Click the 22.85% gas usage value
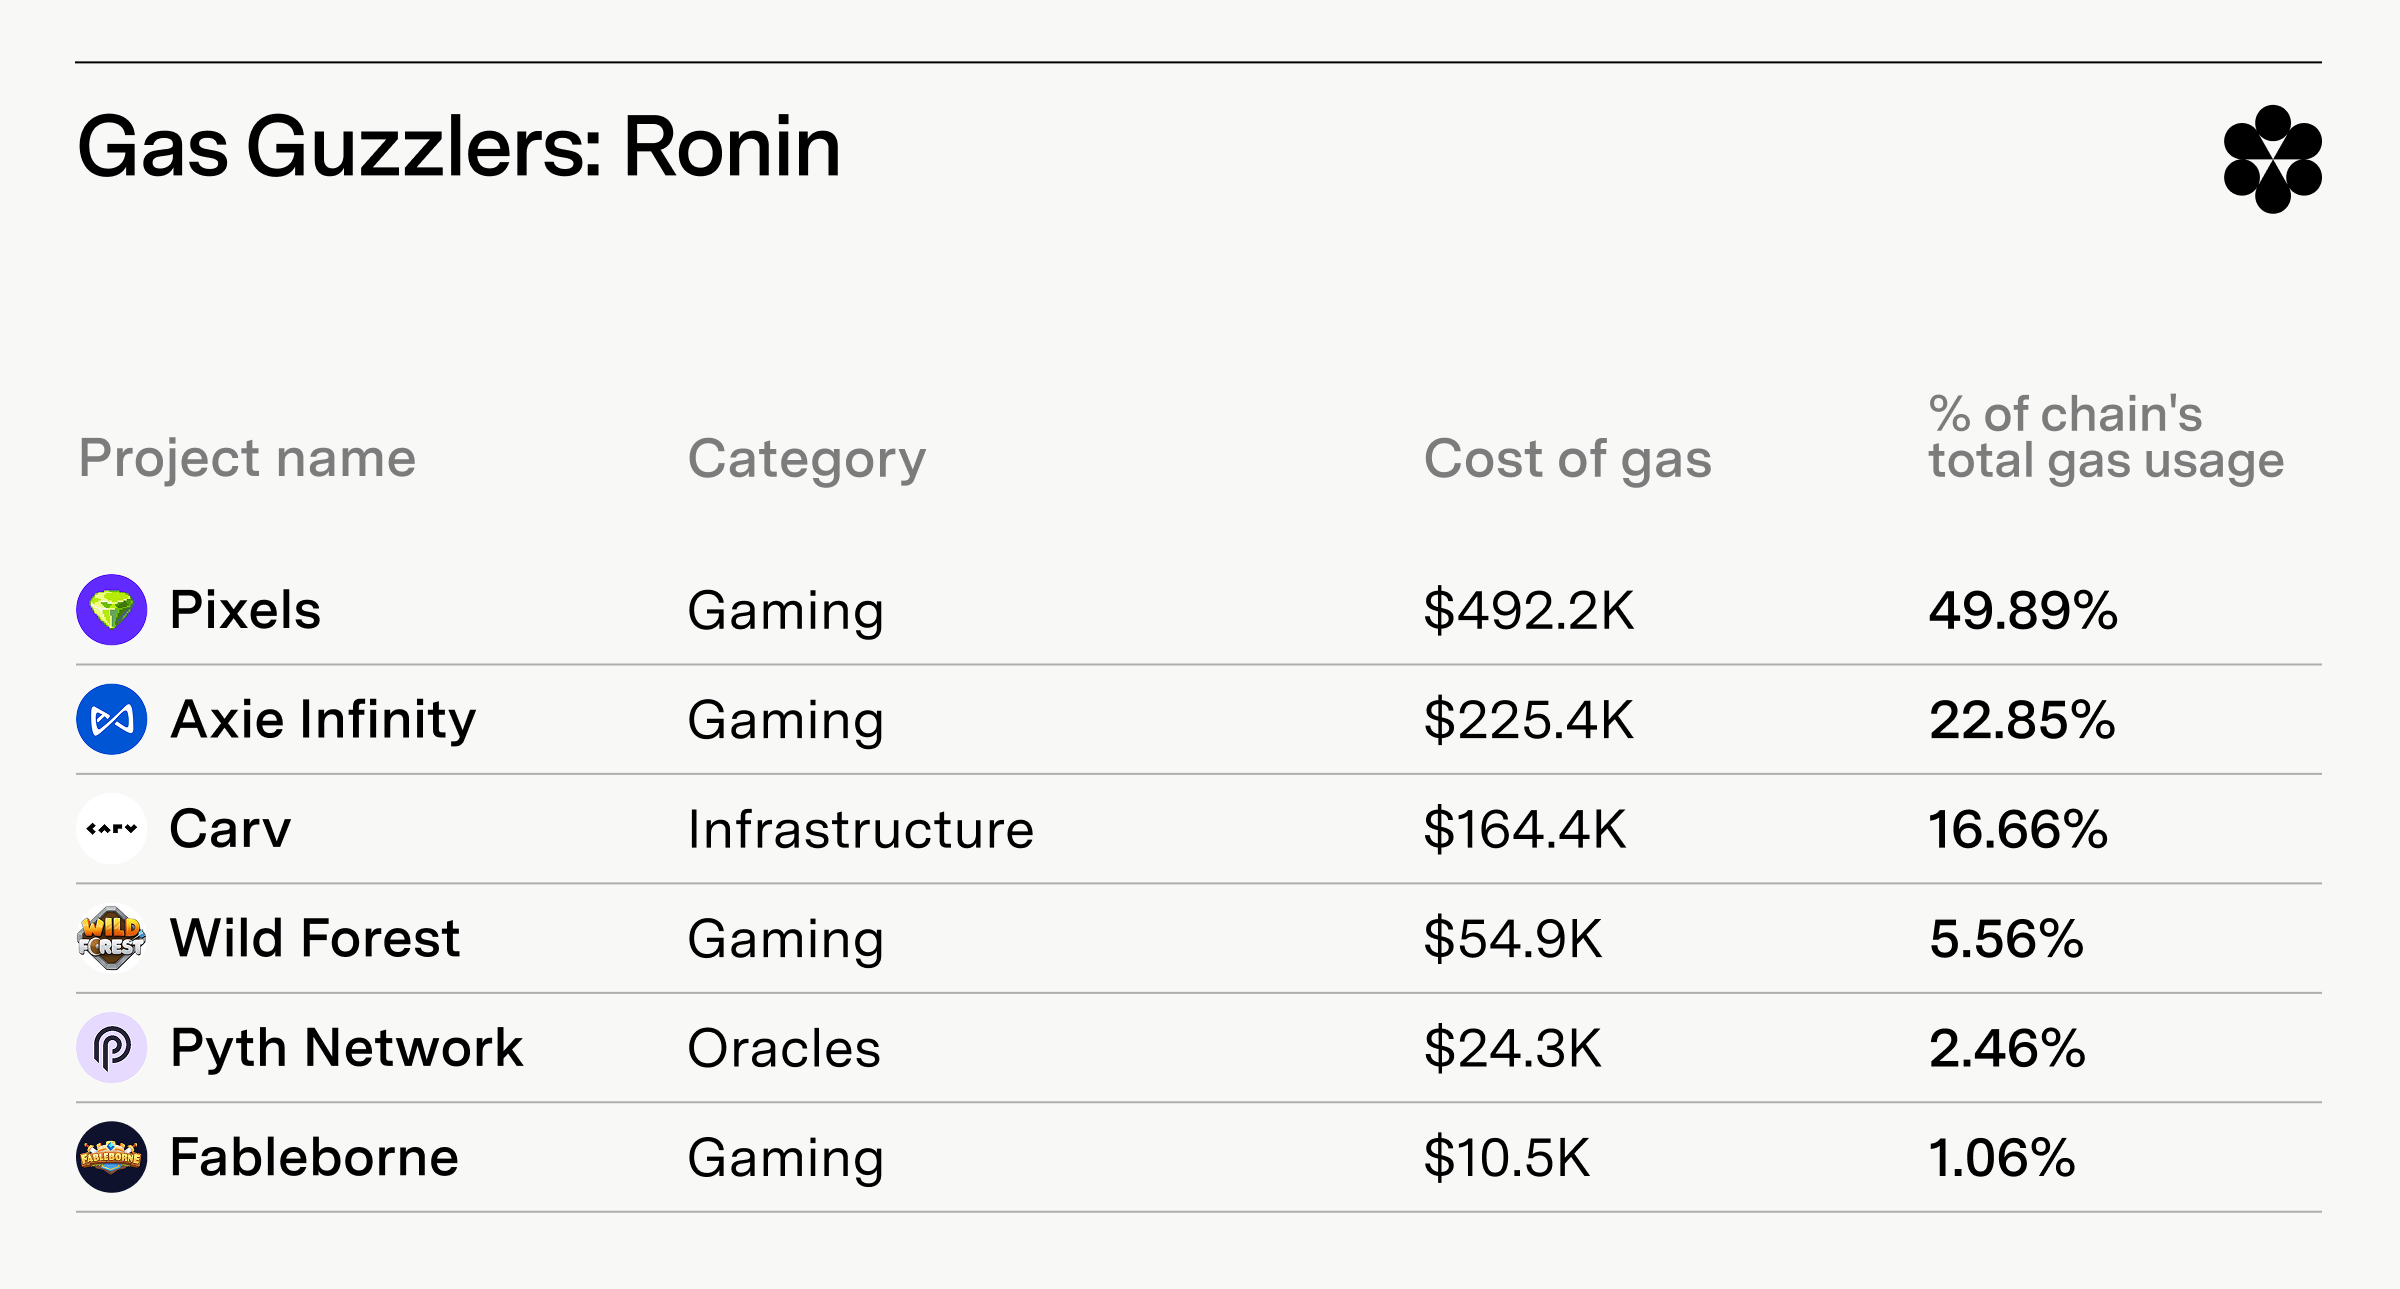The width and height of the screenshot is (2400, 1289). (2022, 720)
